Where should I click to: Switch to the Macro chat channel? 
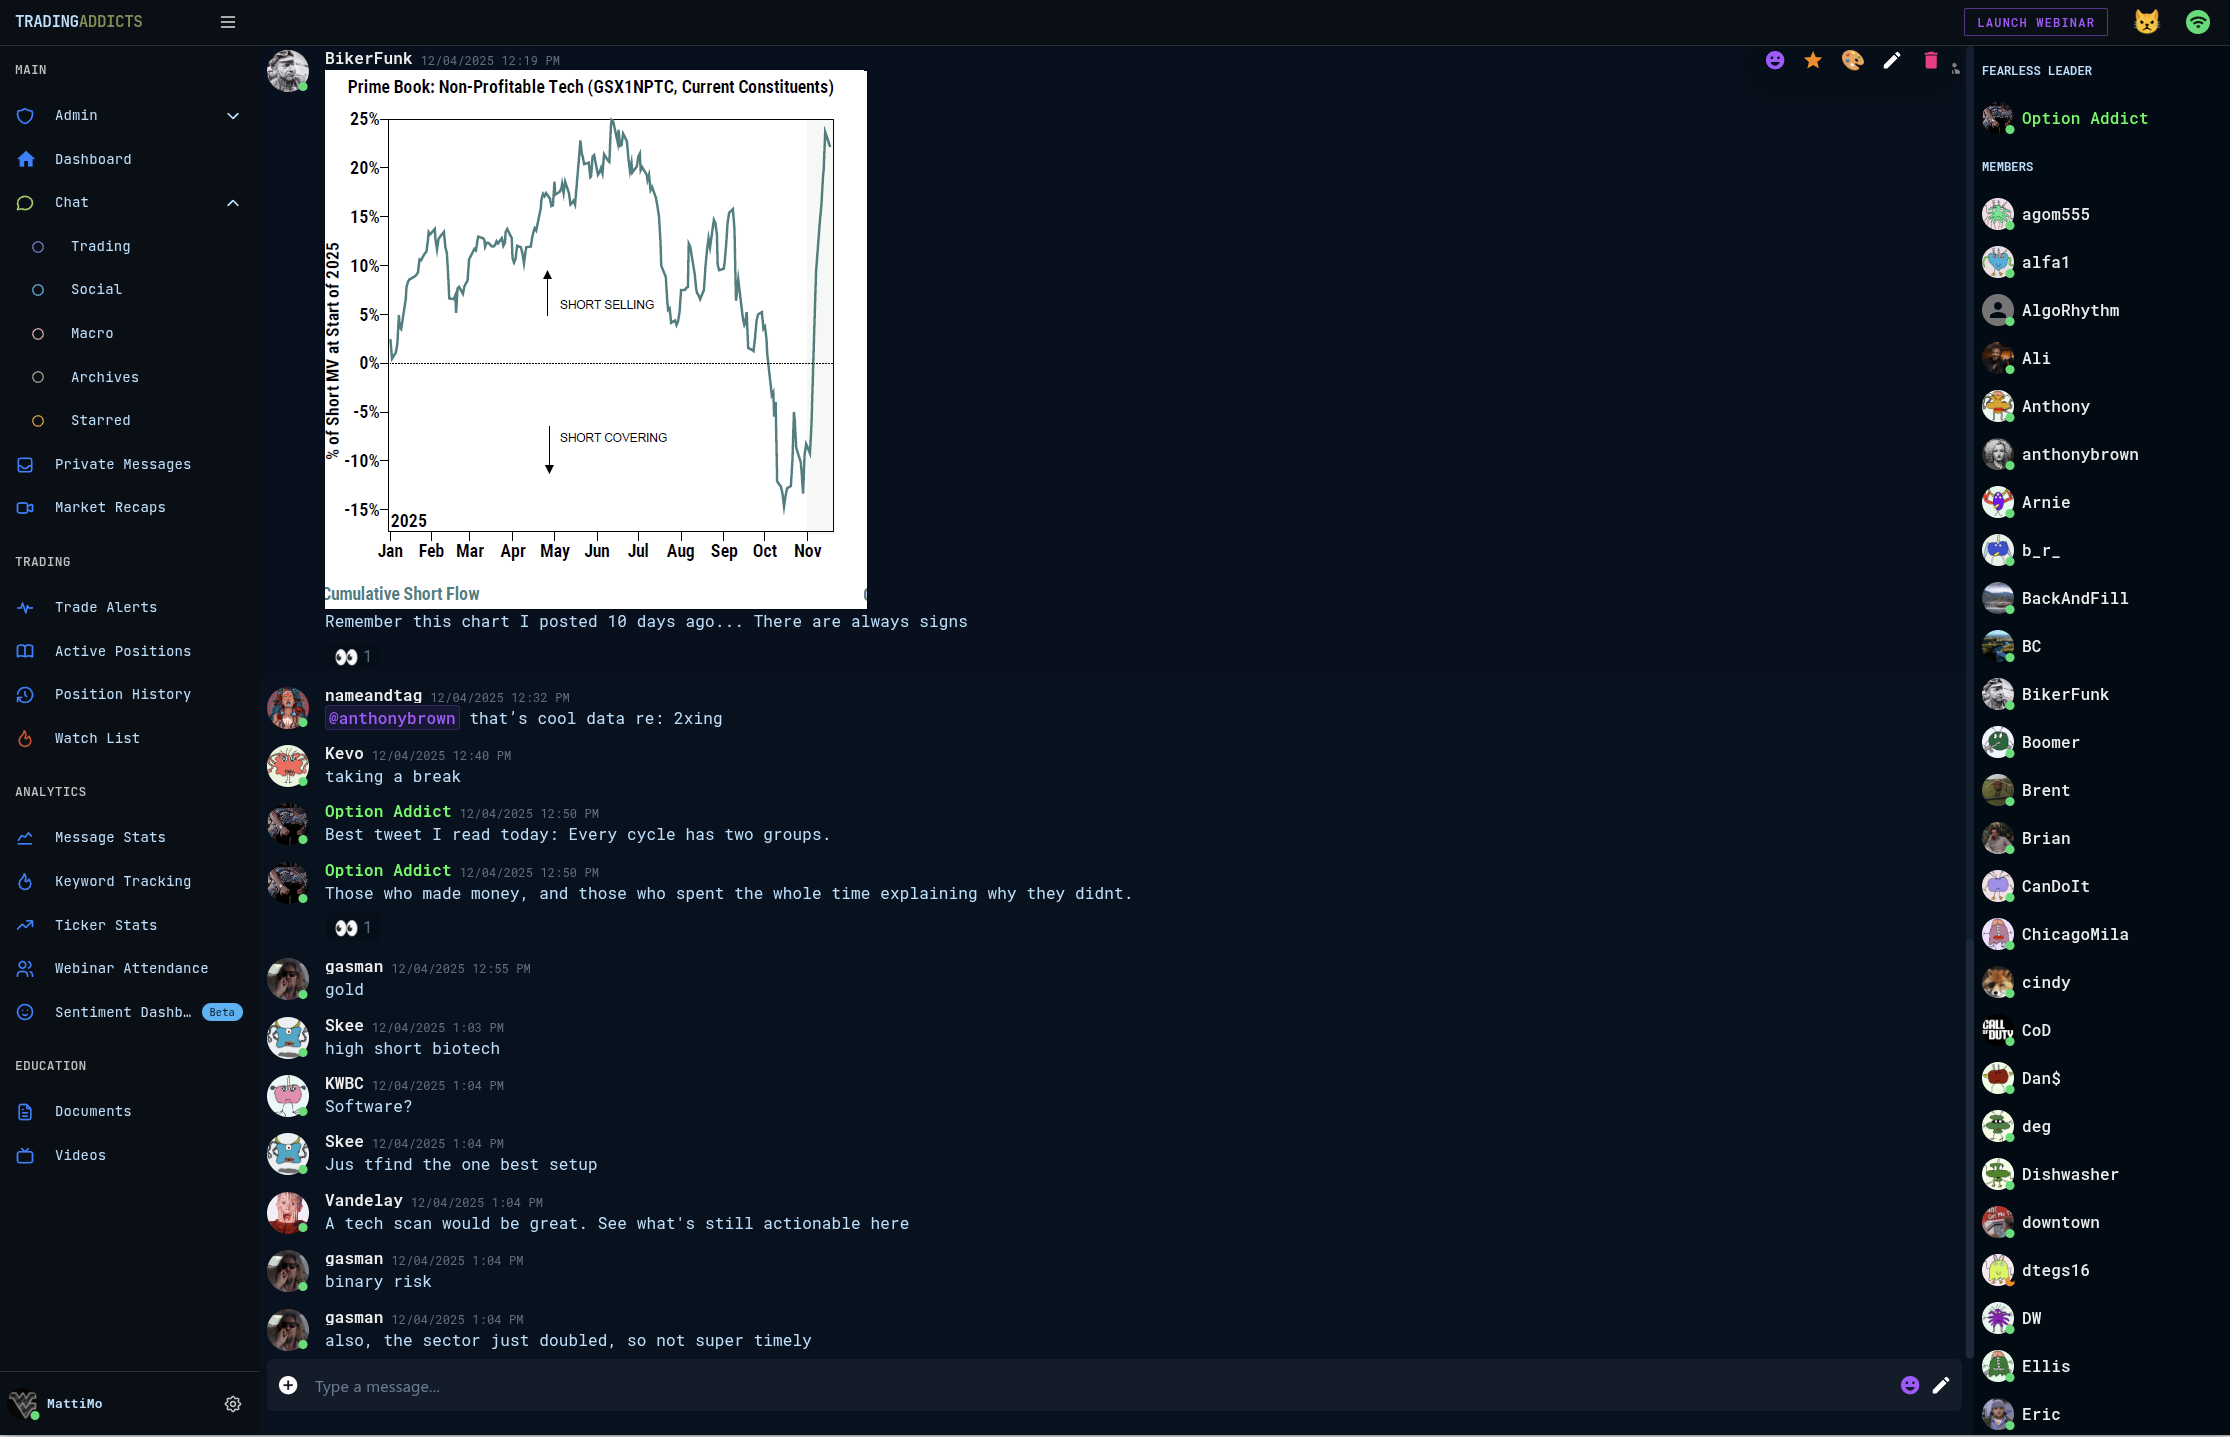(92, 333)
